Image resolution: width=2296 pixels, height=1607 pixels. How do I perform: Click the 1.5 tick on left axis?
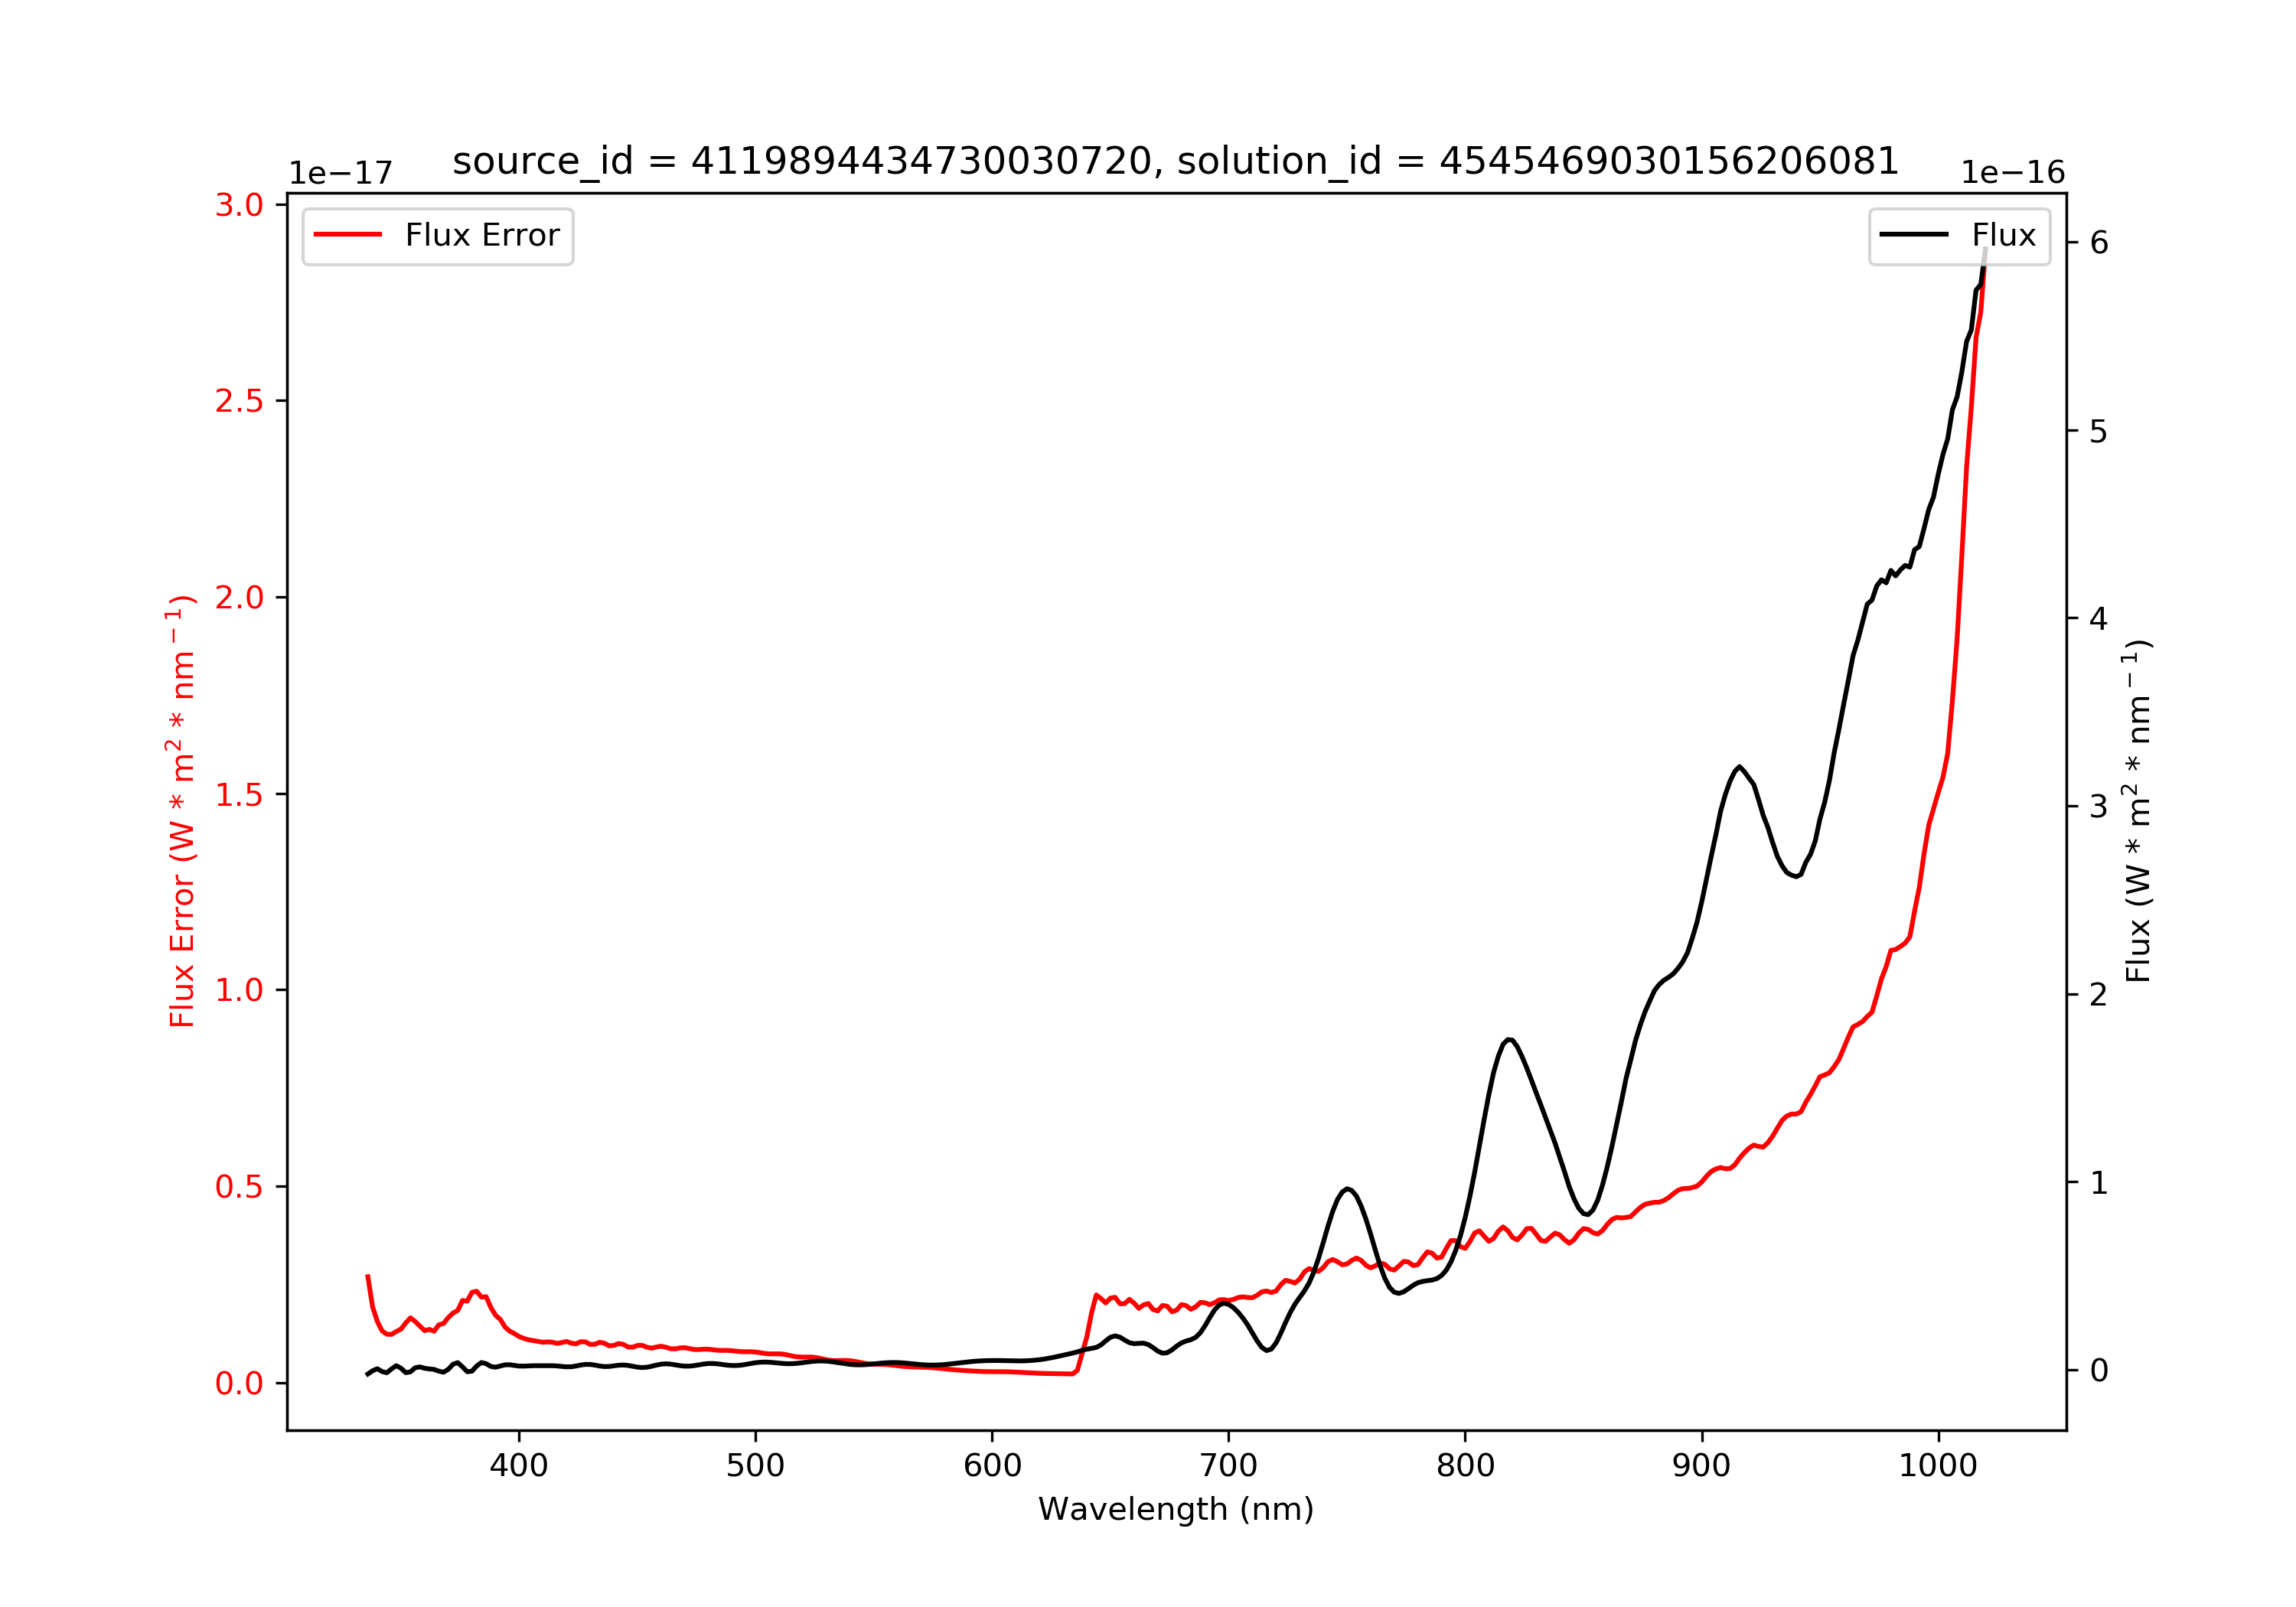[239, 794]
